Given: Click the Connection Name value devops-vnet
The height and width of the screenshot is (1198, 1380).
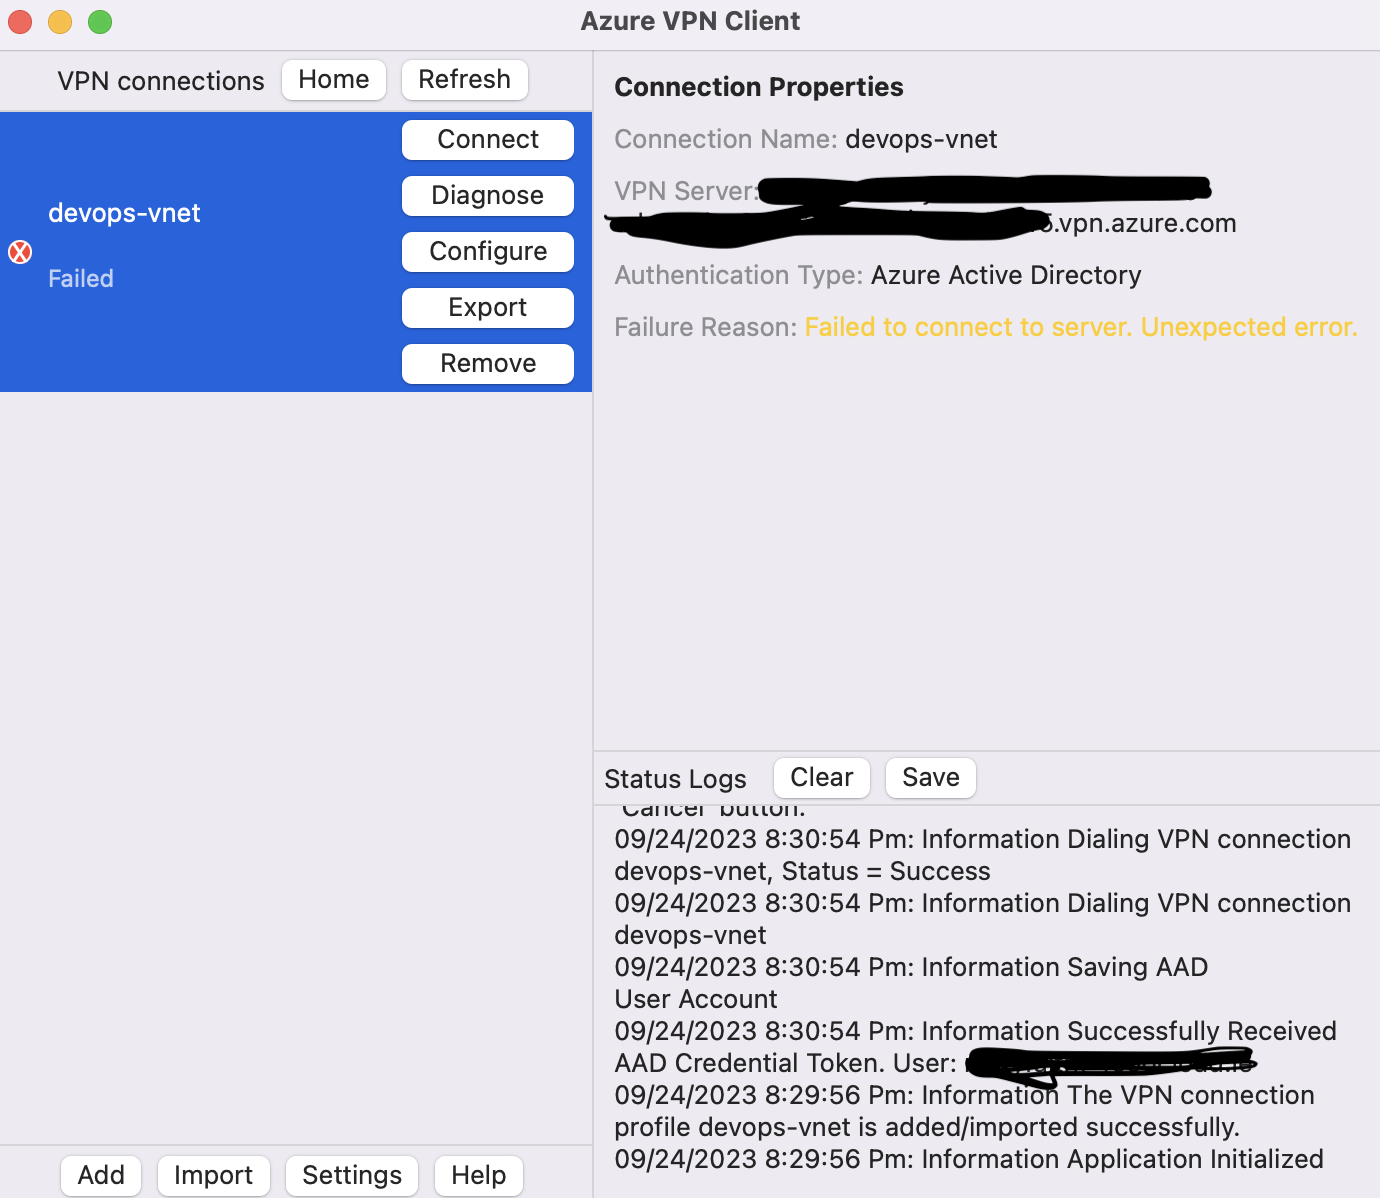Looking at the screenshot, I should (921, 139).
